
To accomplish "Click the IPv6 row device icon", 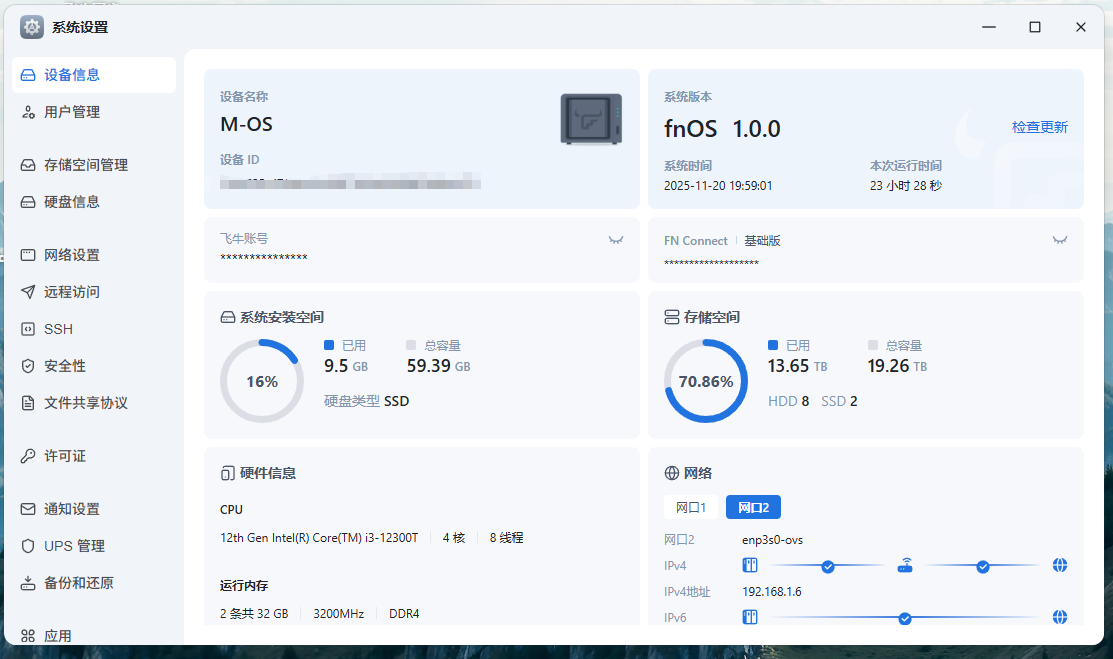I will [750, 617].
